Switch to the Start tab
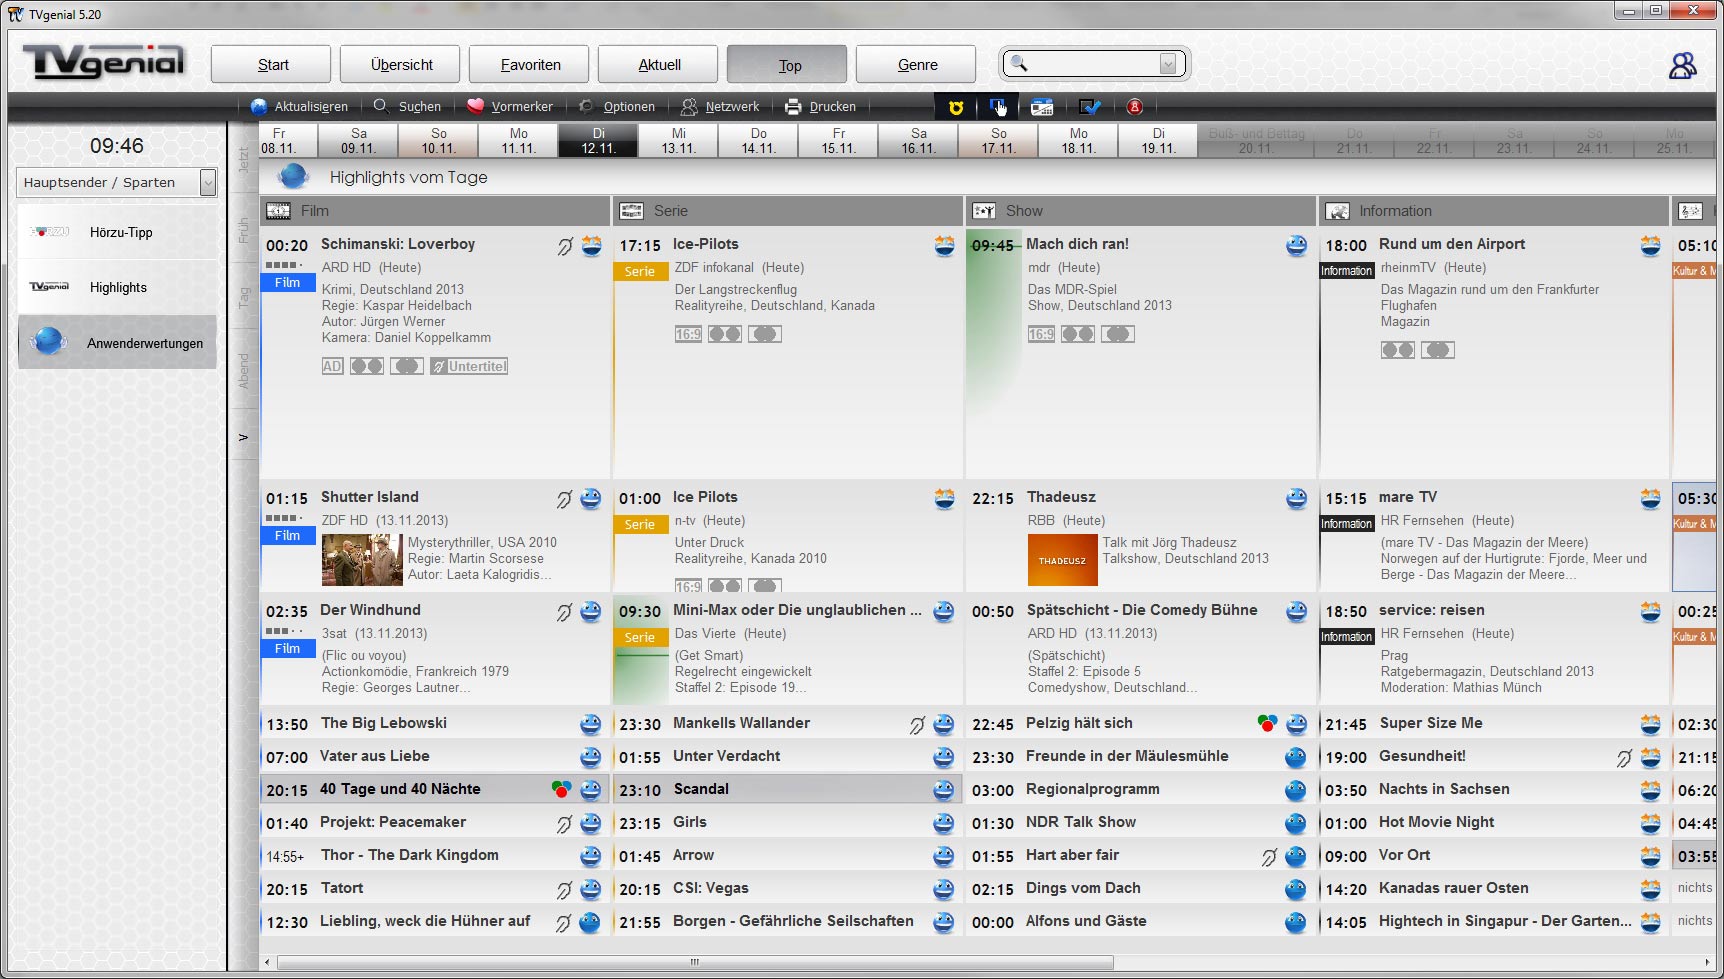The height and width of the screenshot is (979, 1724). point(271,64)
